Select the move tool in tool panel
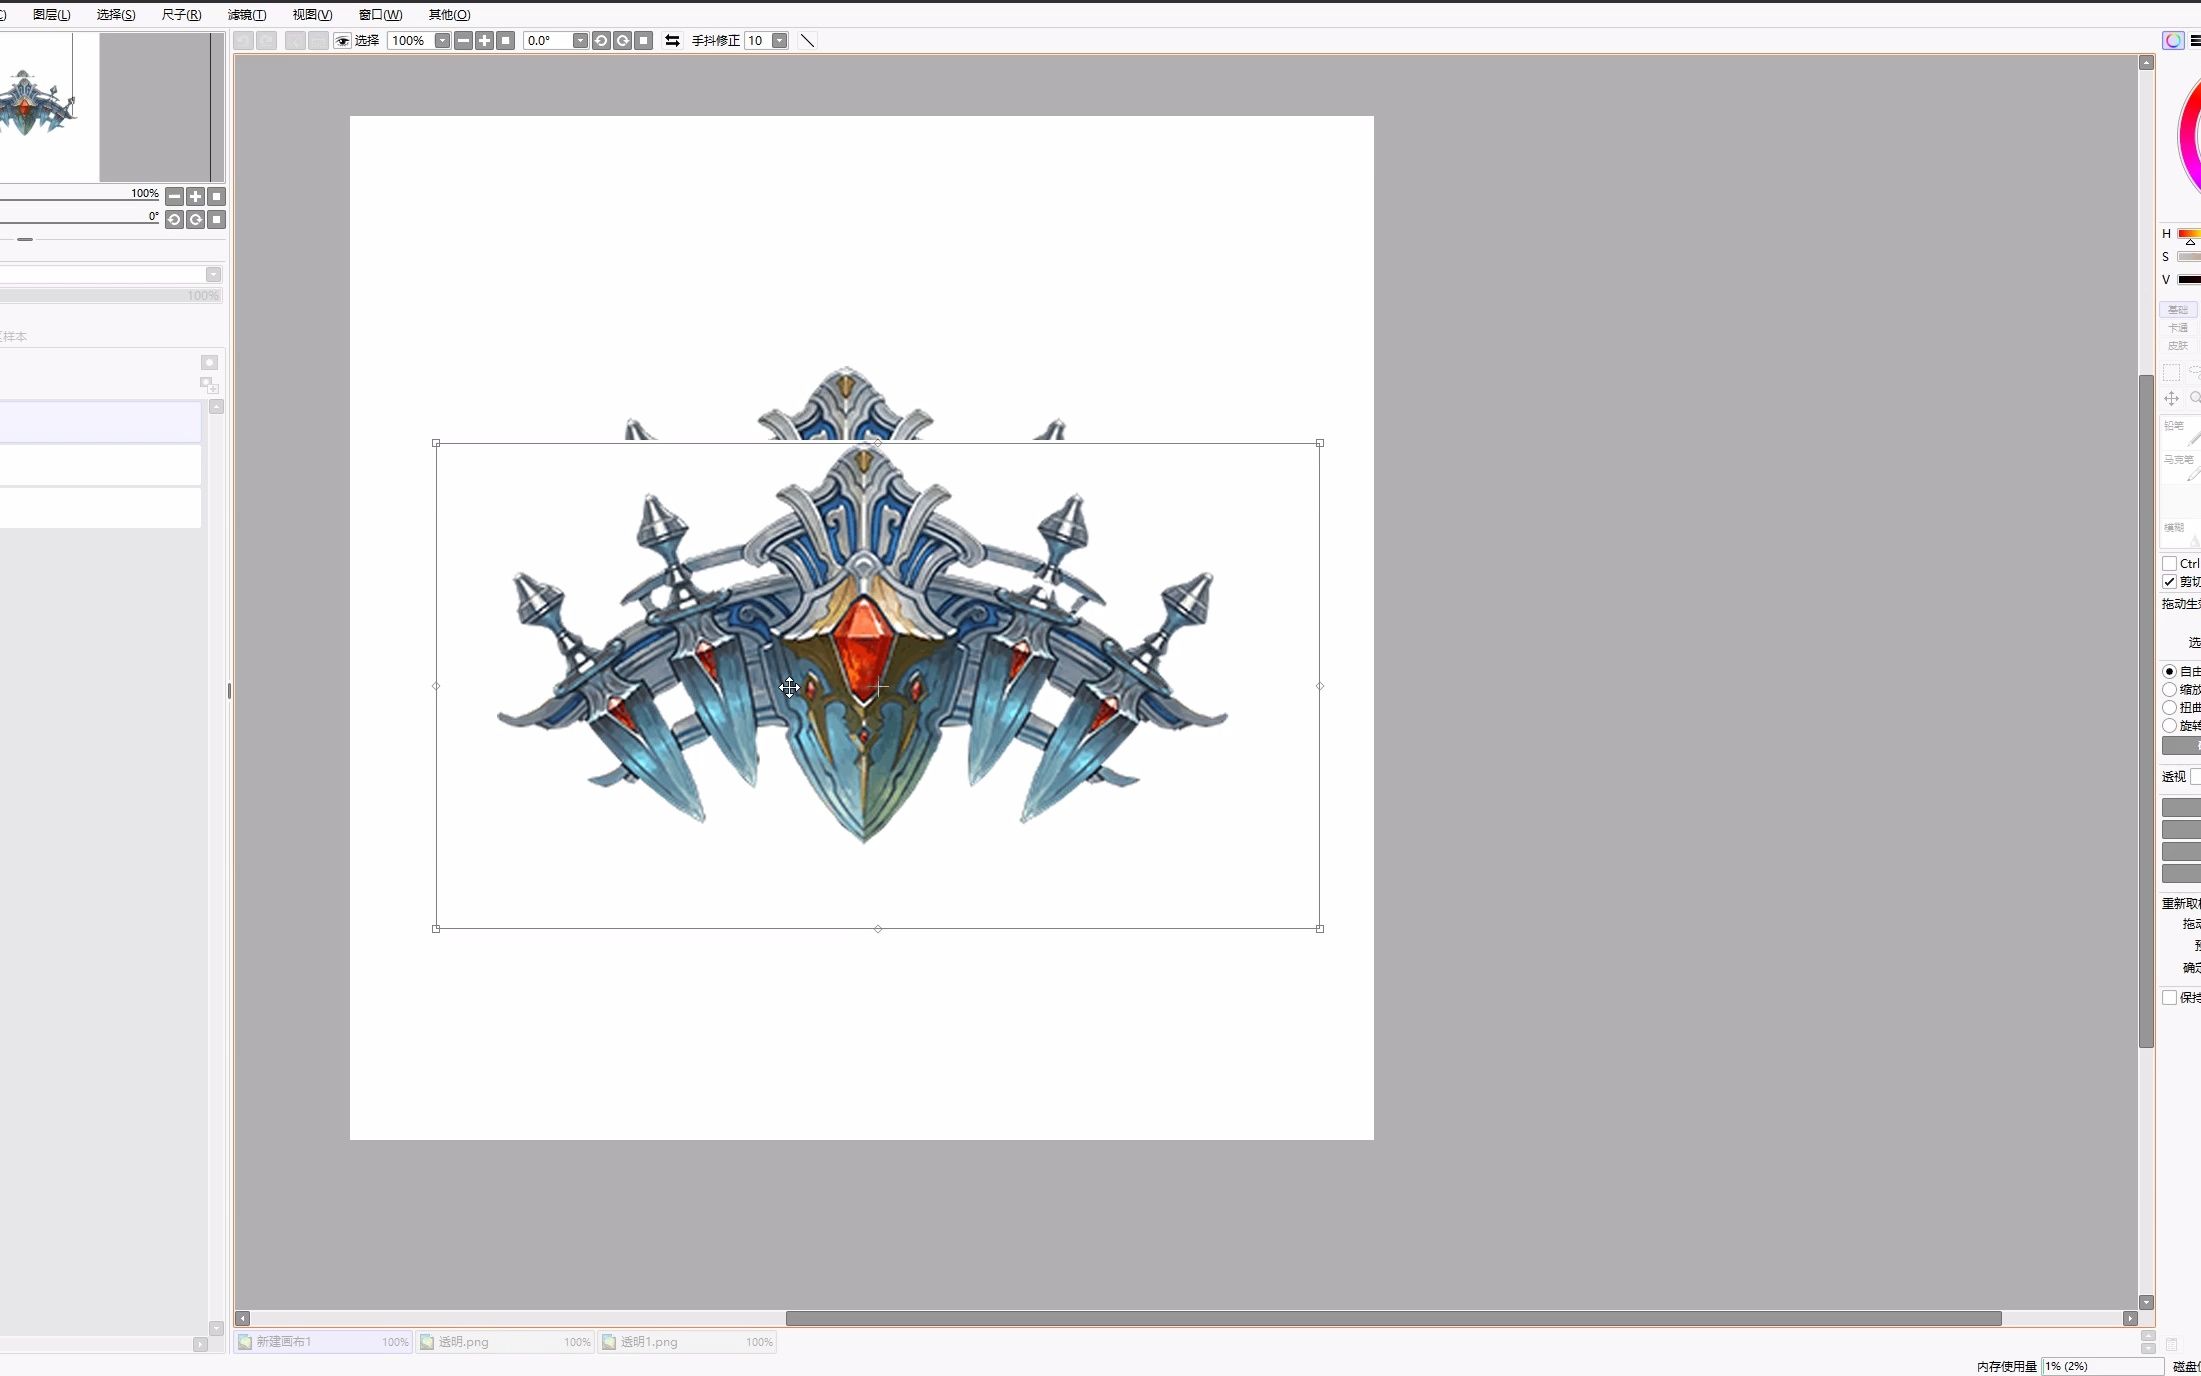The image size is (2201, 1376). point(2171,398)
